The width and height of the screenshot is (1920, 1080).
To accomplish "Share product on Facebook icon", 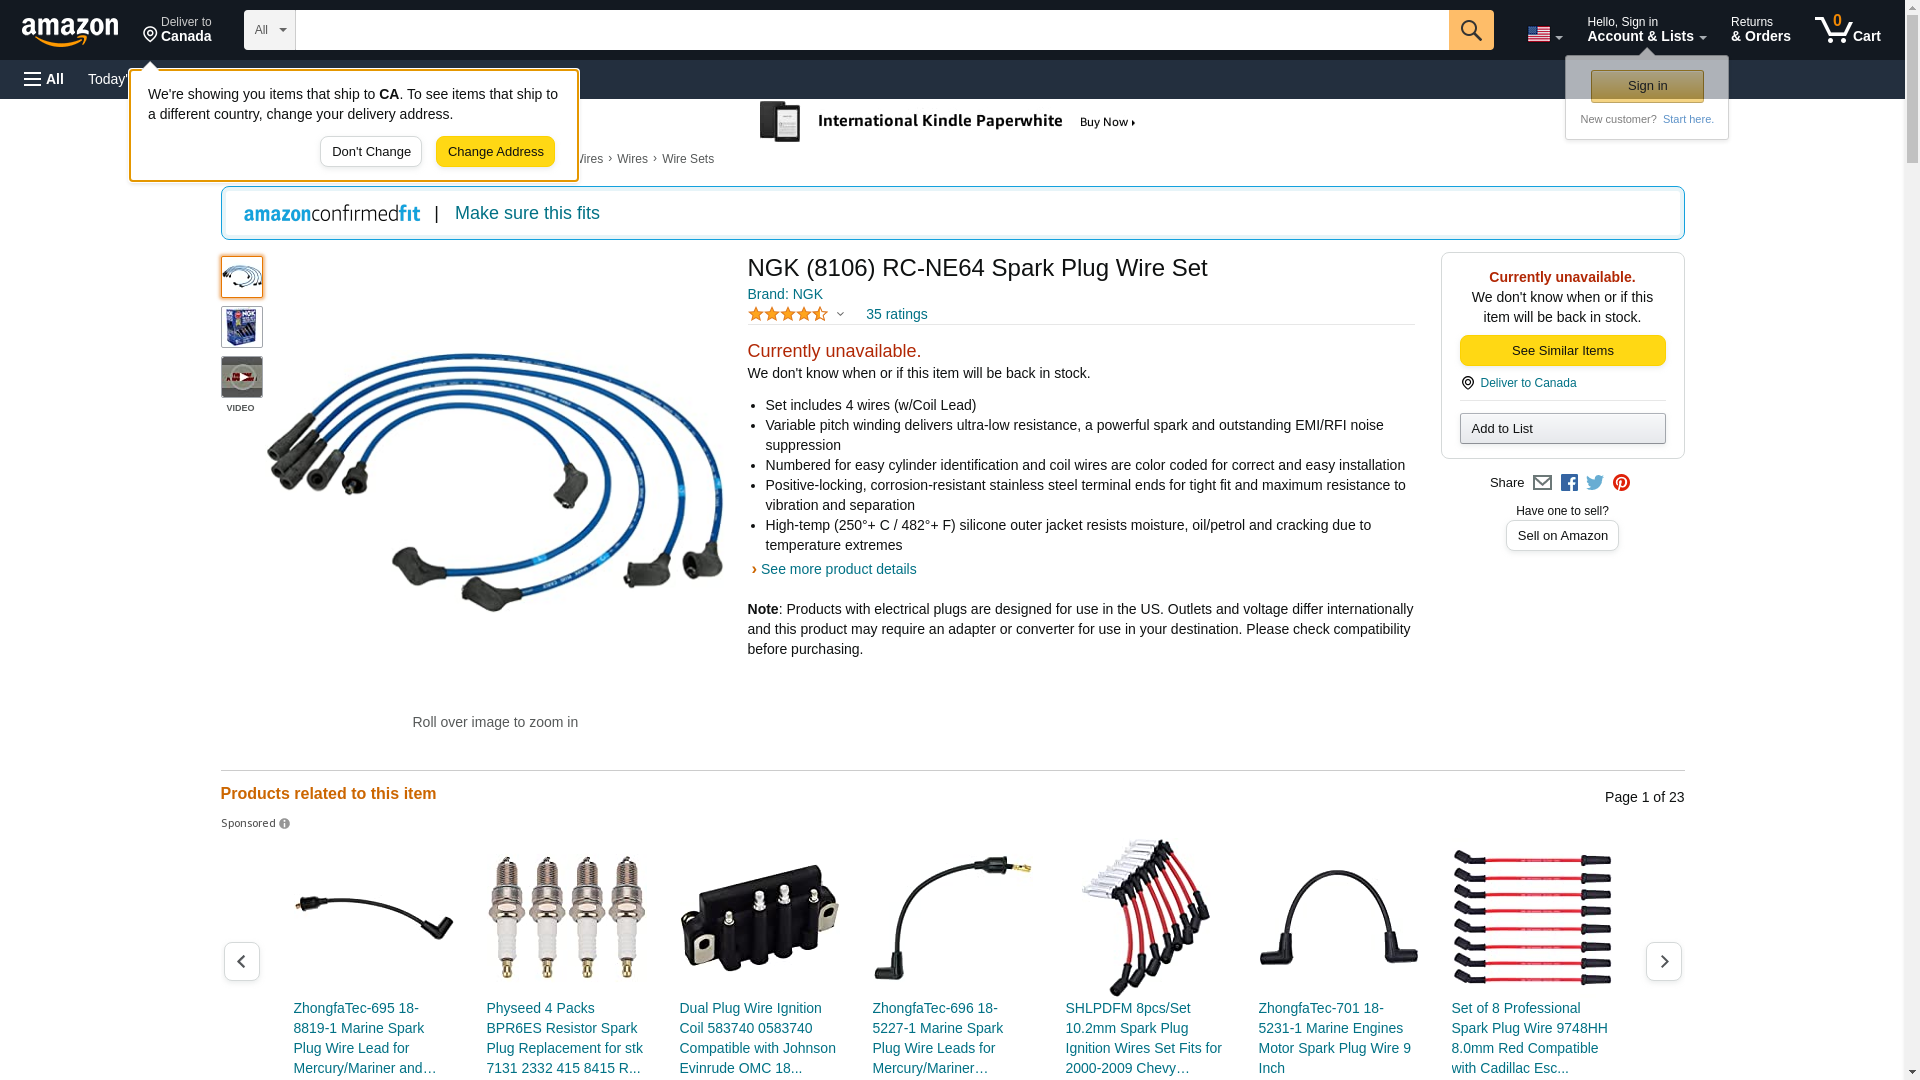I will [1569, 483].
